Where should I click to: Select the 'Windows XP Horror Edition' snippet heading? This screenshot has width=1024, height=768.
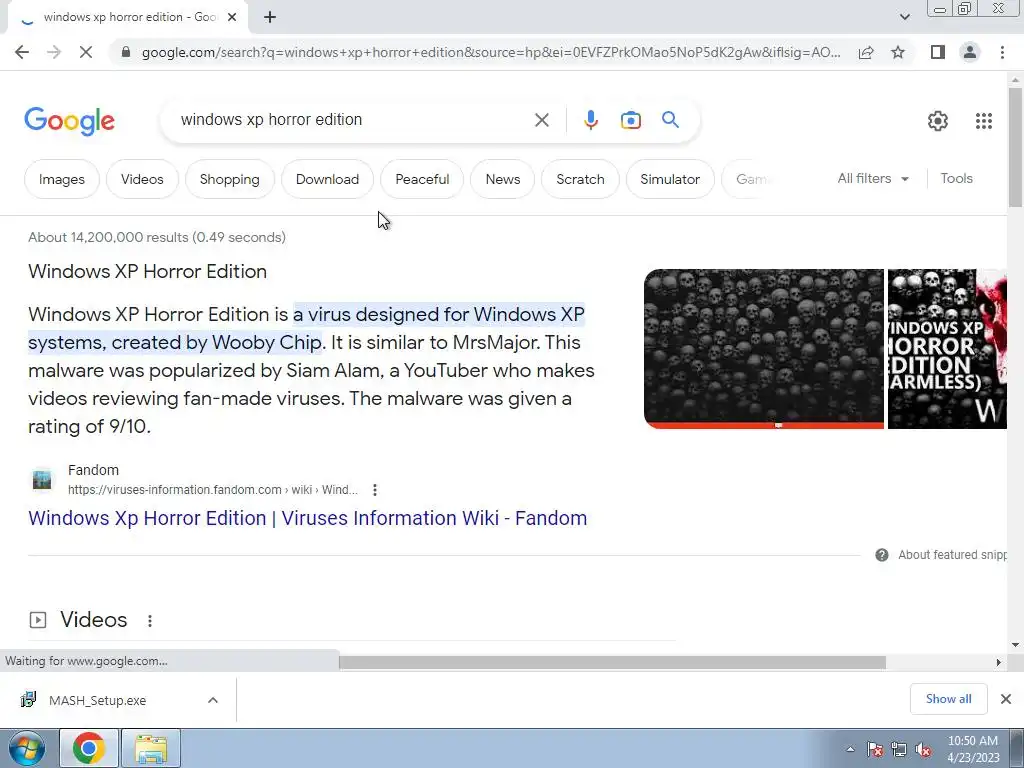(148, 272)
